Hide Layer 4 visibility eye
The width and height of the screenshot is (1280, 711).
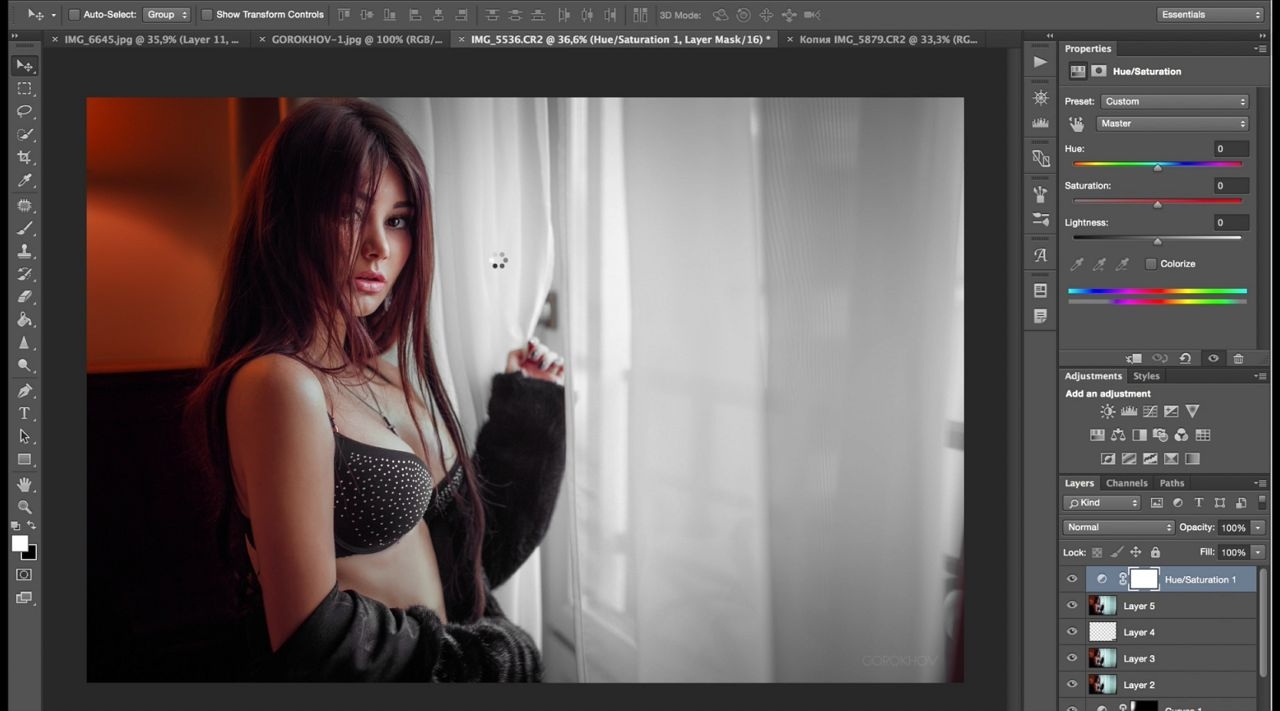1072,632
